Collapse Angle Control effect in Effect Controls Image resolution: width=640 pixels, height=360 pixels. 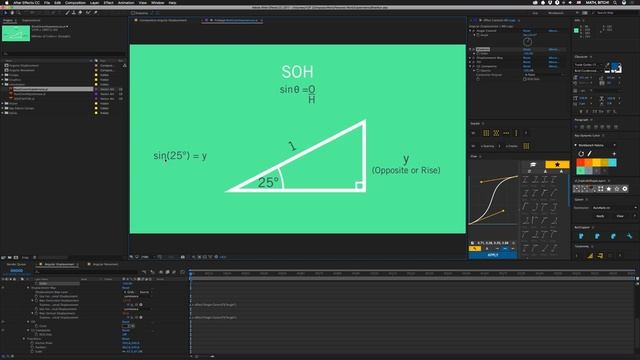pos(470,31)
